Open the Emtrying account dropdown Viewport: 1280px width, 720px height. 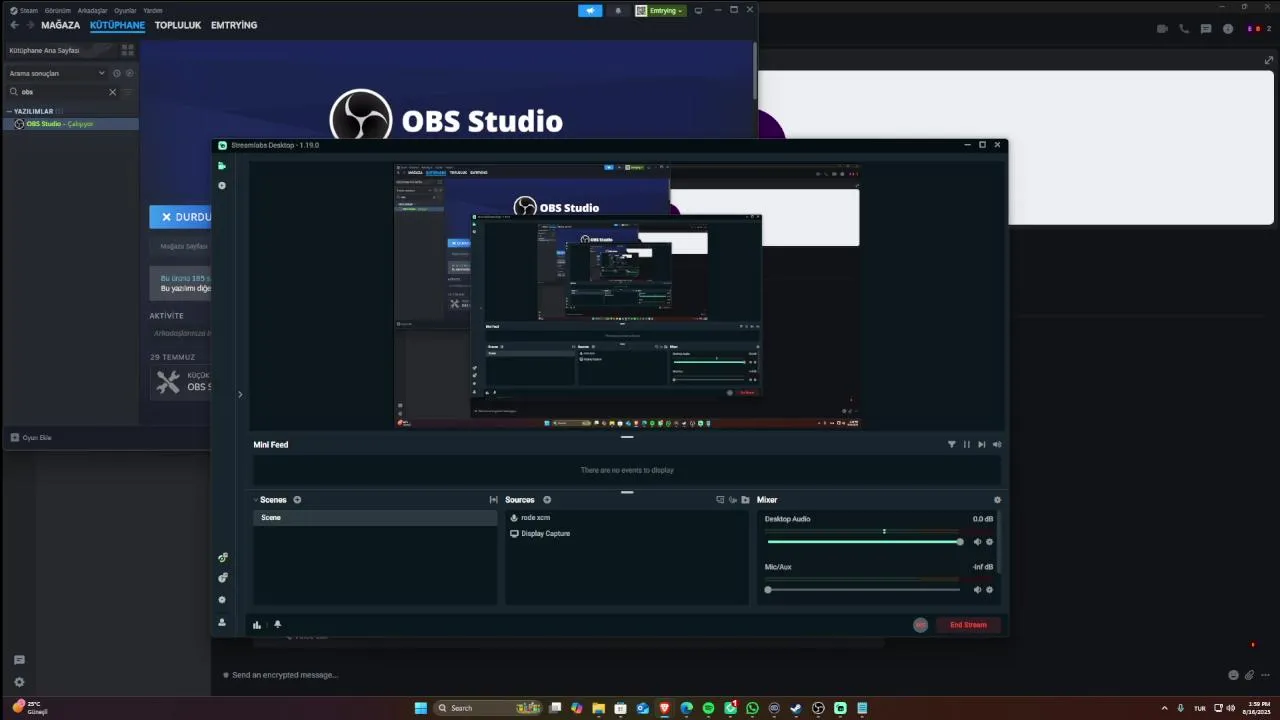(660, 11)
